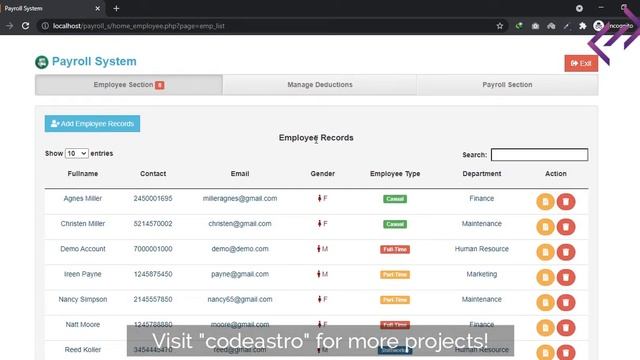640x360 pixels.
Task: Open the Manage Deductions tab
Action: pos(320,85)
